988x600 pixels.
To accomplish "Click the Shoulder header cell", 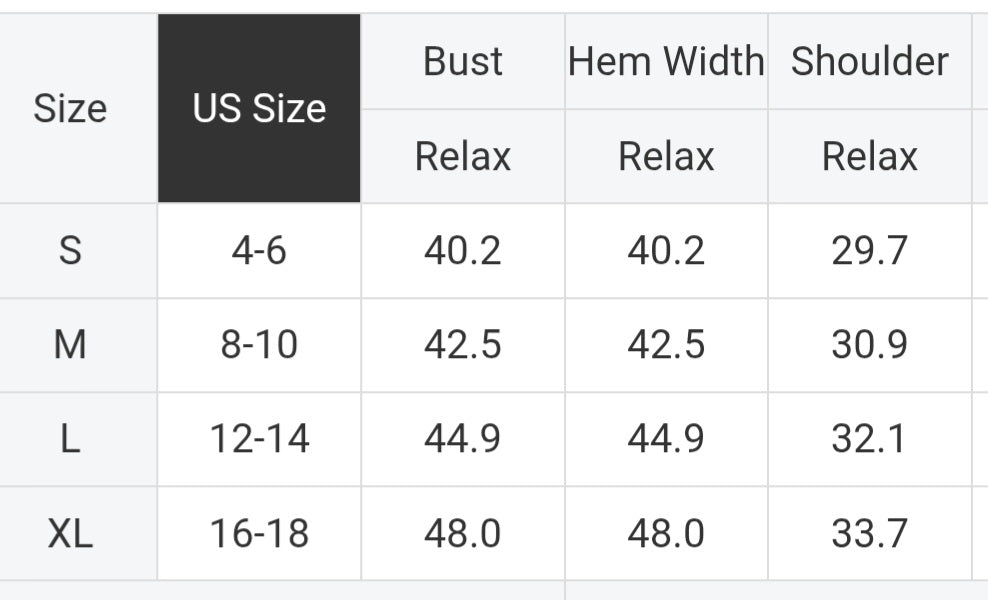I will click(x=870, y=61).
